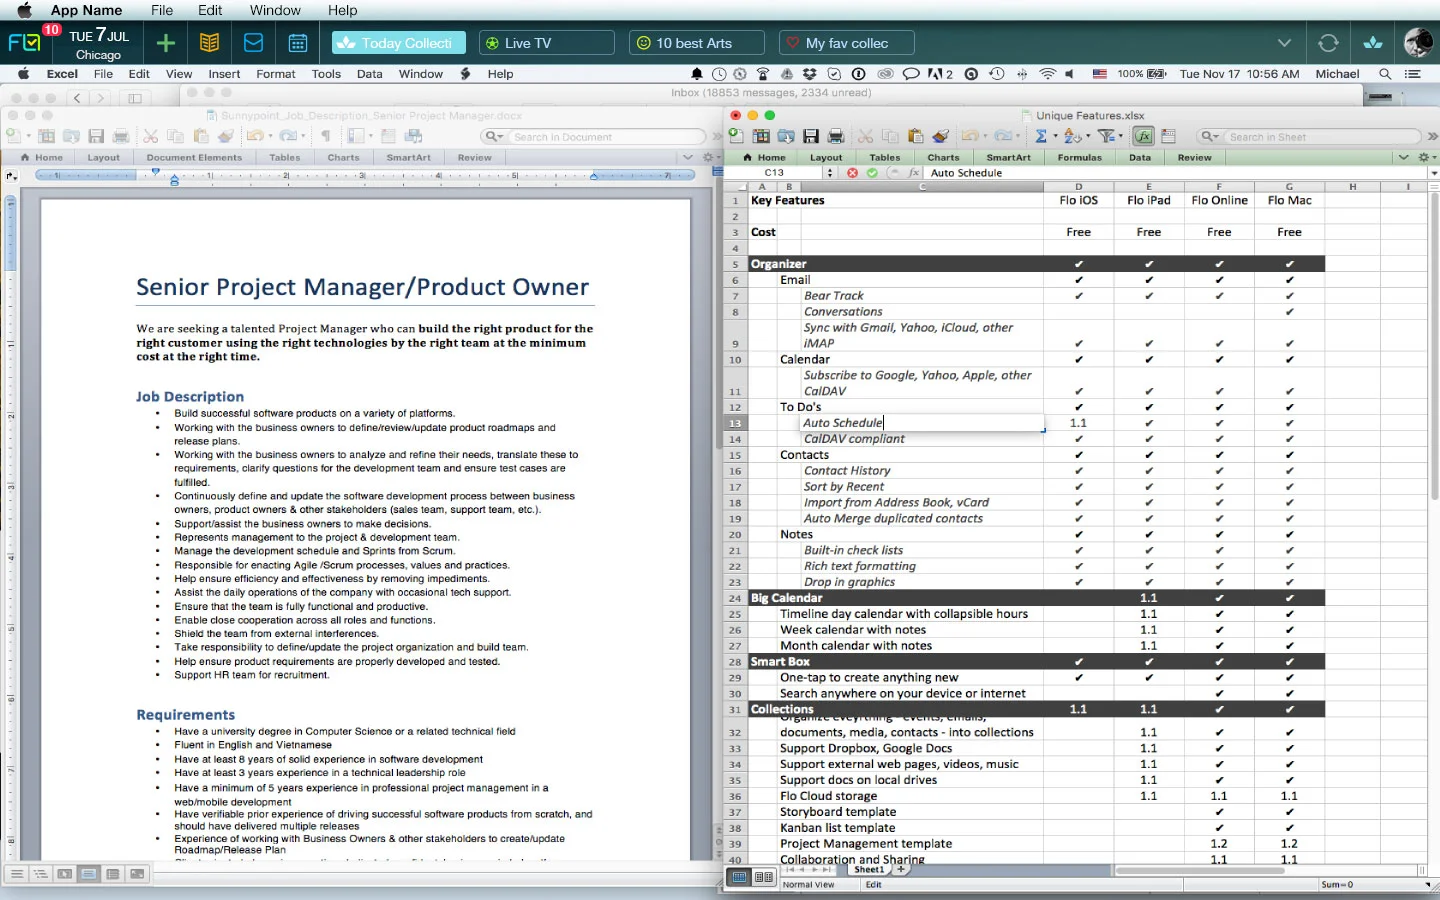This screenshot has width=1440, height=900.
Task: Expand the Flo collections chevron dropdown
Action: [x=1284, y=43]
